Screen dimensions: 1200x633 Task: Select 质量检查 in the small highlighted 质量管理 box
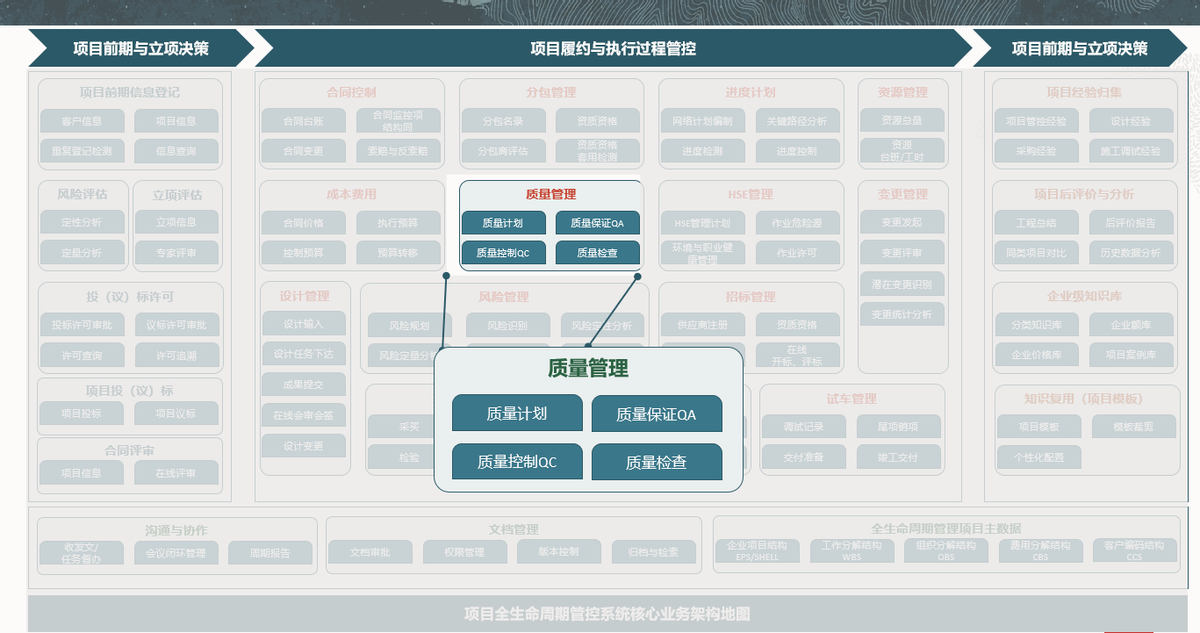597,253
